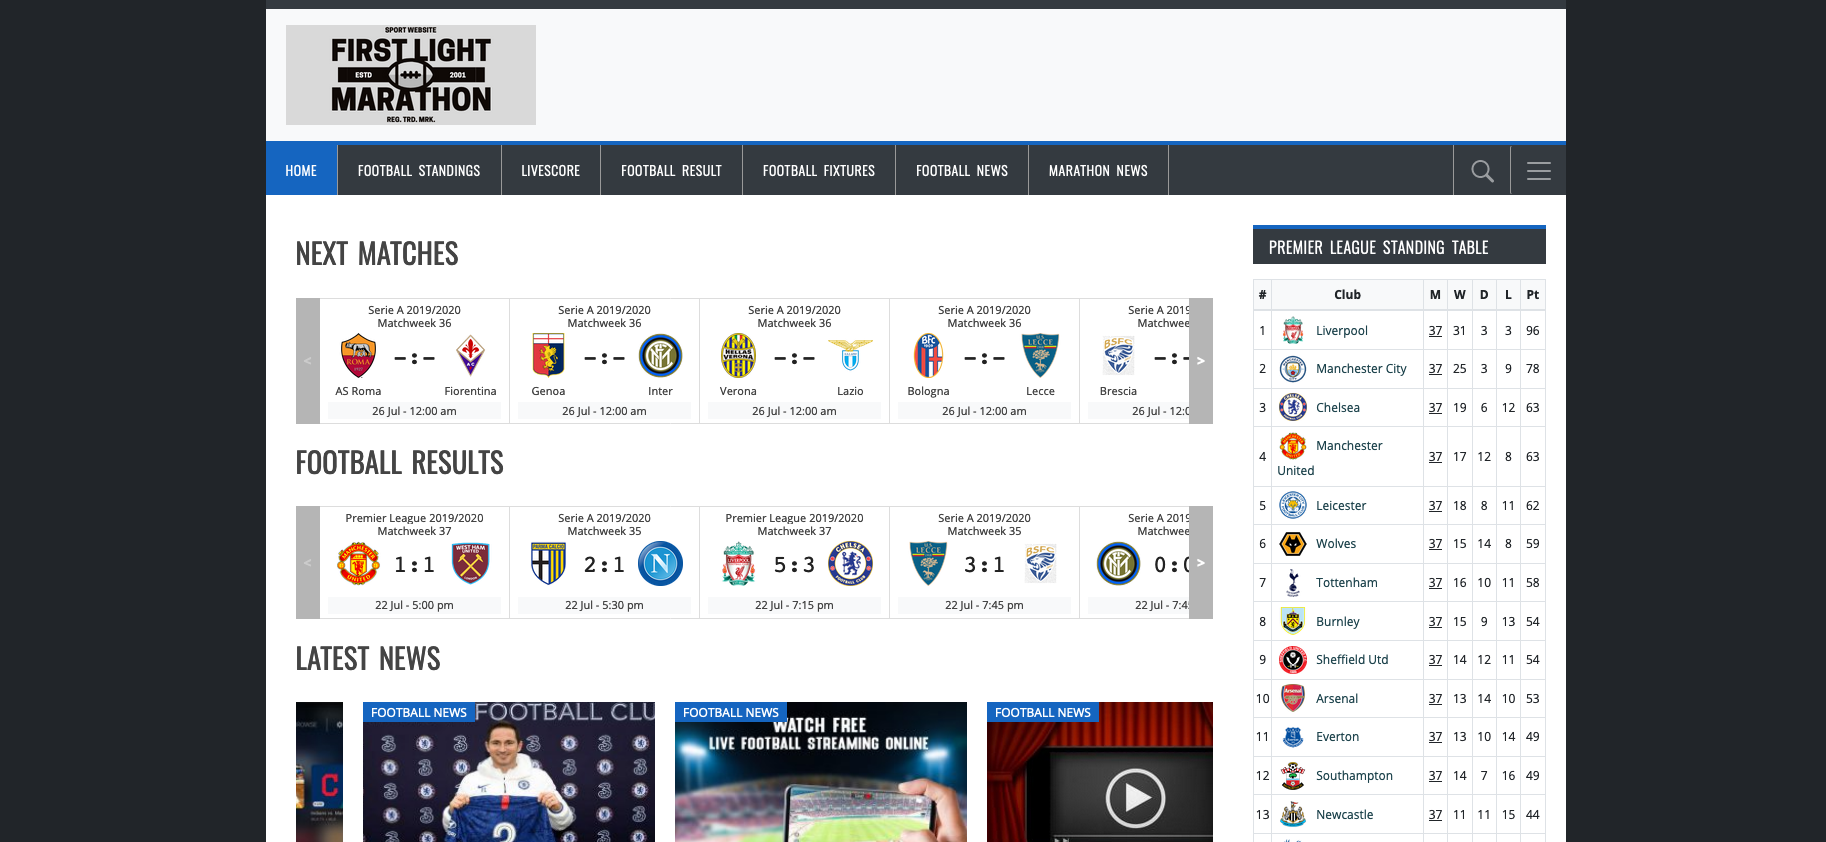Open Football Fixtures in the navigation
The width and height of the screenshot is (1826, 842).
coord(819,171)
